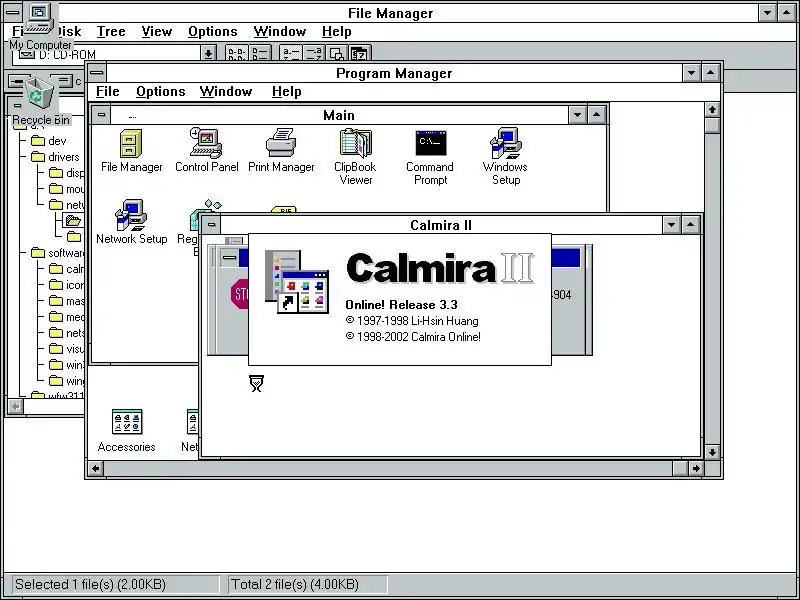Viewport: 800px width, 600px height.
Task: Open Program Manager's File menu
Action: coord(107,92)
